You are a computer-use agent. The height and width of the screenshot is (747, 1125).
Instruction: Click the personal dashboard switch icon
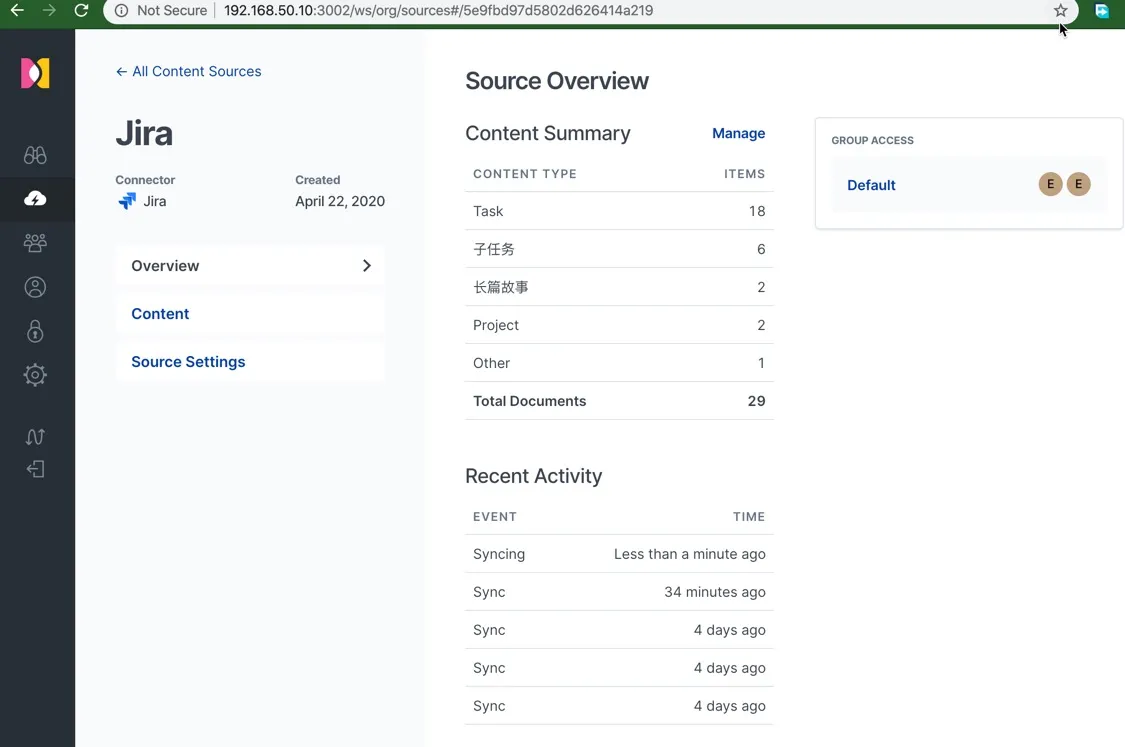pyautogui.click(x=35, y=437)
